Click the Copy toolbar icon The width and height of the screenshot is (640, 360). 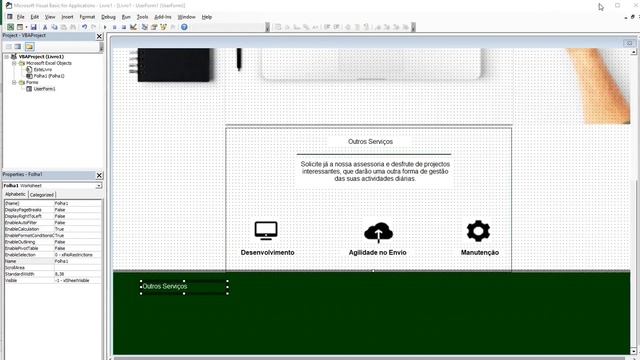[x=54, y=27]
